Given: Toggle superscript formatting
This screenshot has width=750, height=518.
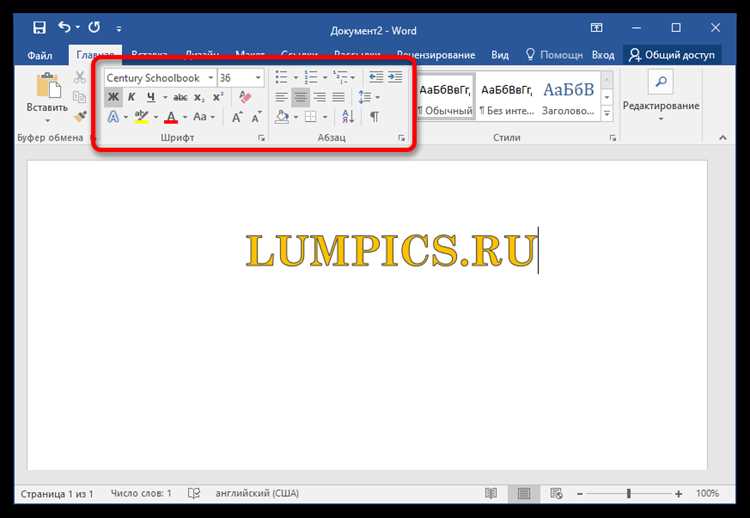Looking at the screenshot, I should pos(218,98).
